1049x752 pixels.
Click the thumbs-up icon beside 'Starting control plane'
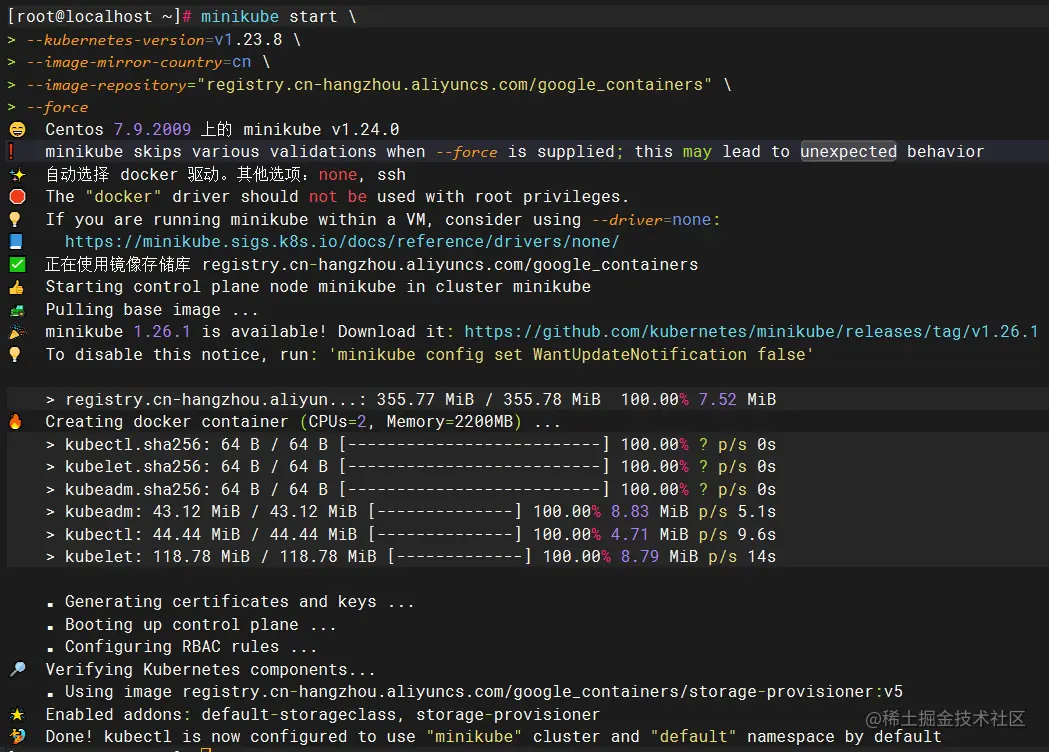(x=17, y=287)
